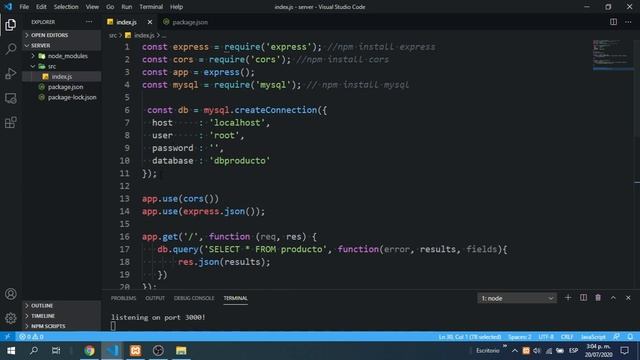640x360 pixels.
Task: Open the feedback icon in status bar
Action: pyautogui.click(x=616, y=337)
